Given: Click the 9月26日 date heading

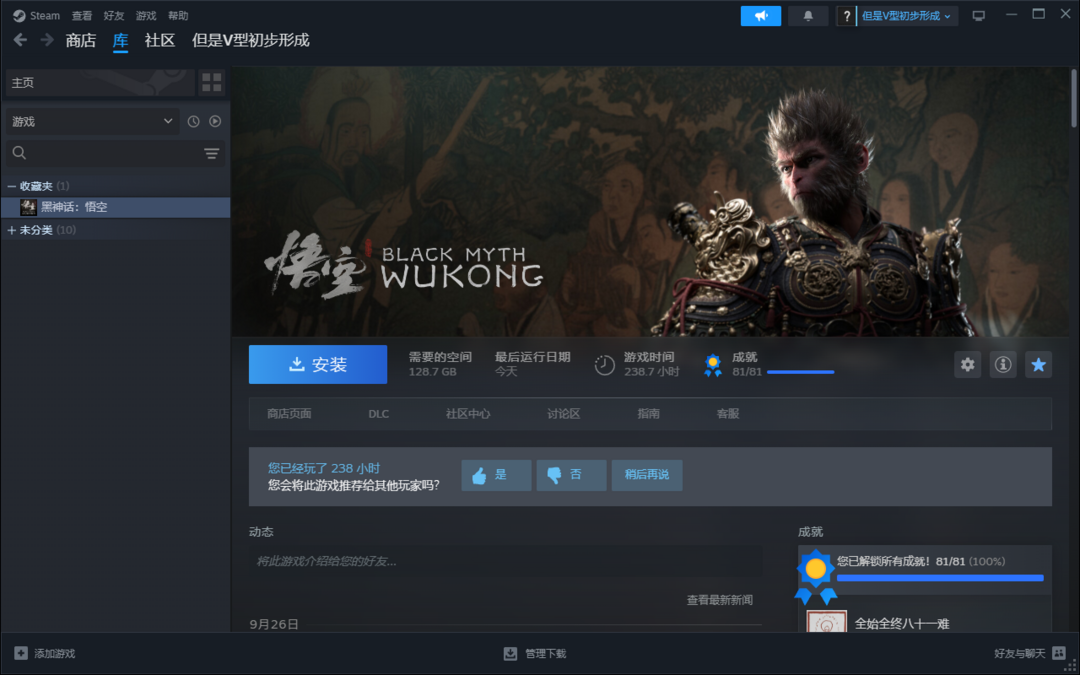Looking at the screenshot, I should pyautogui.click(x=274, y=625).
